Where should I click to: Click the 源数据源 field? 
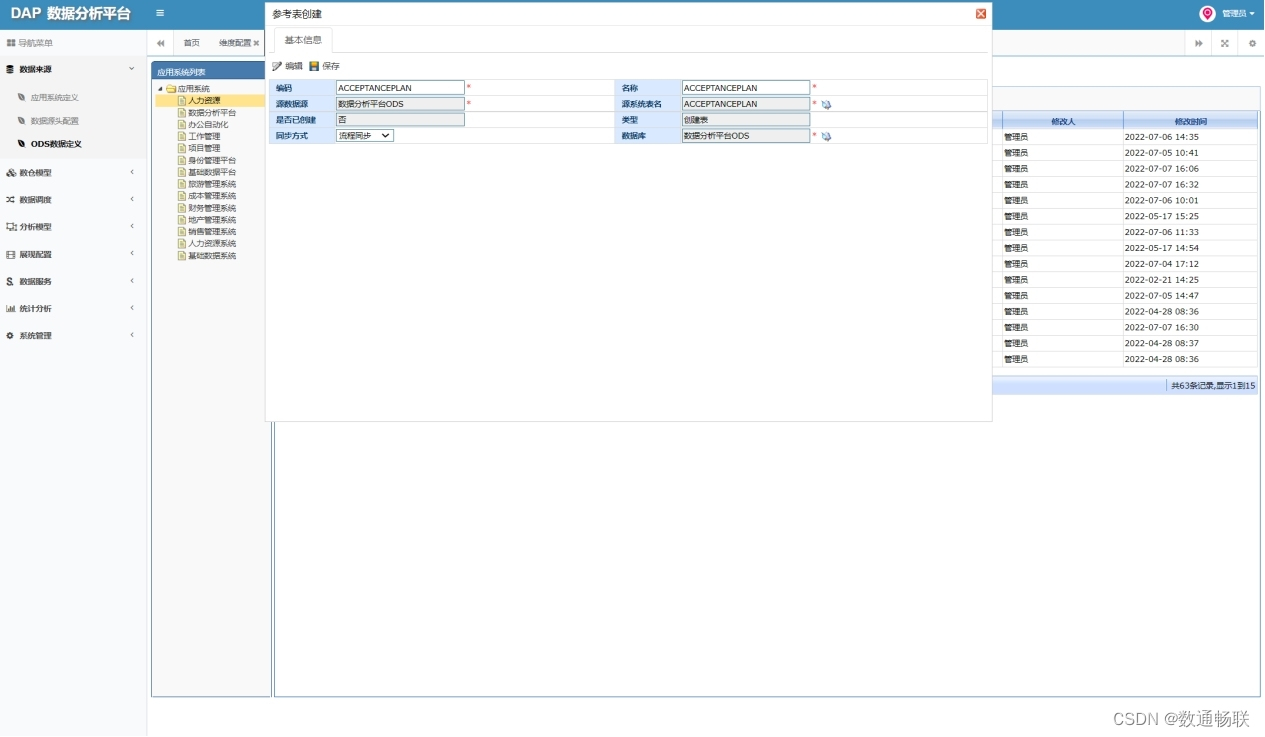tap(400, 104)
